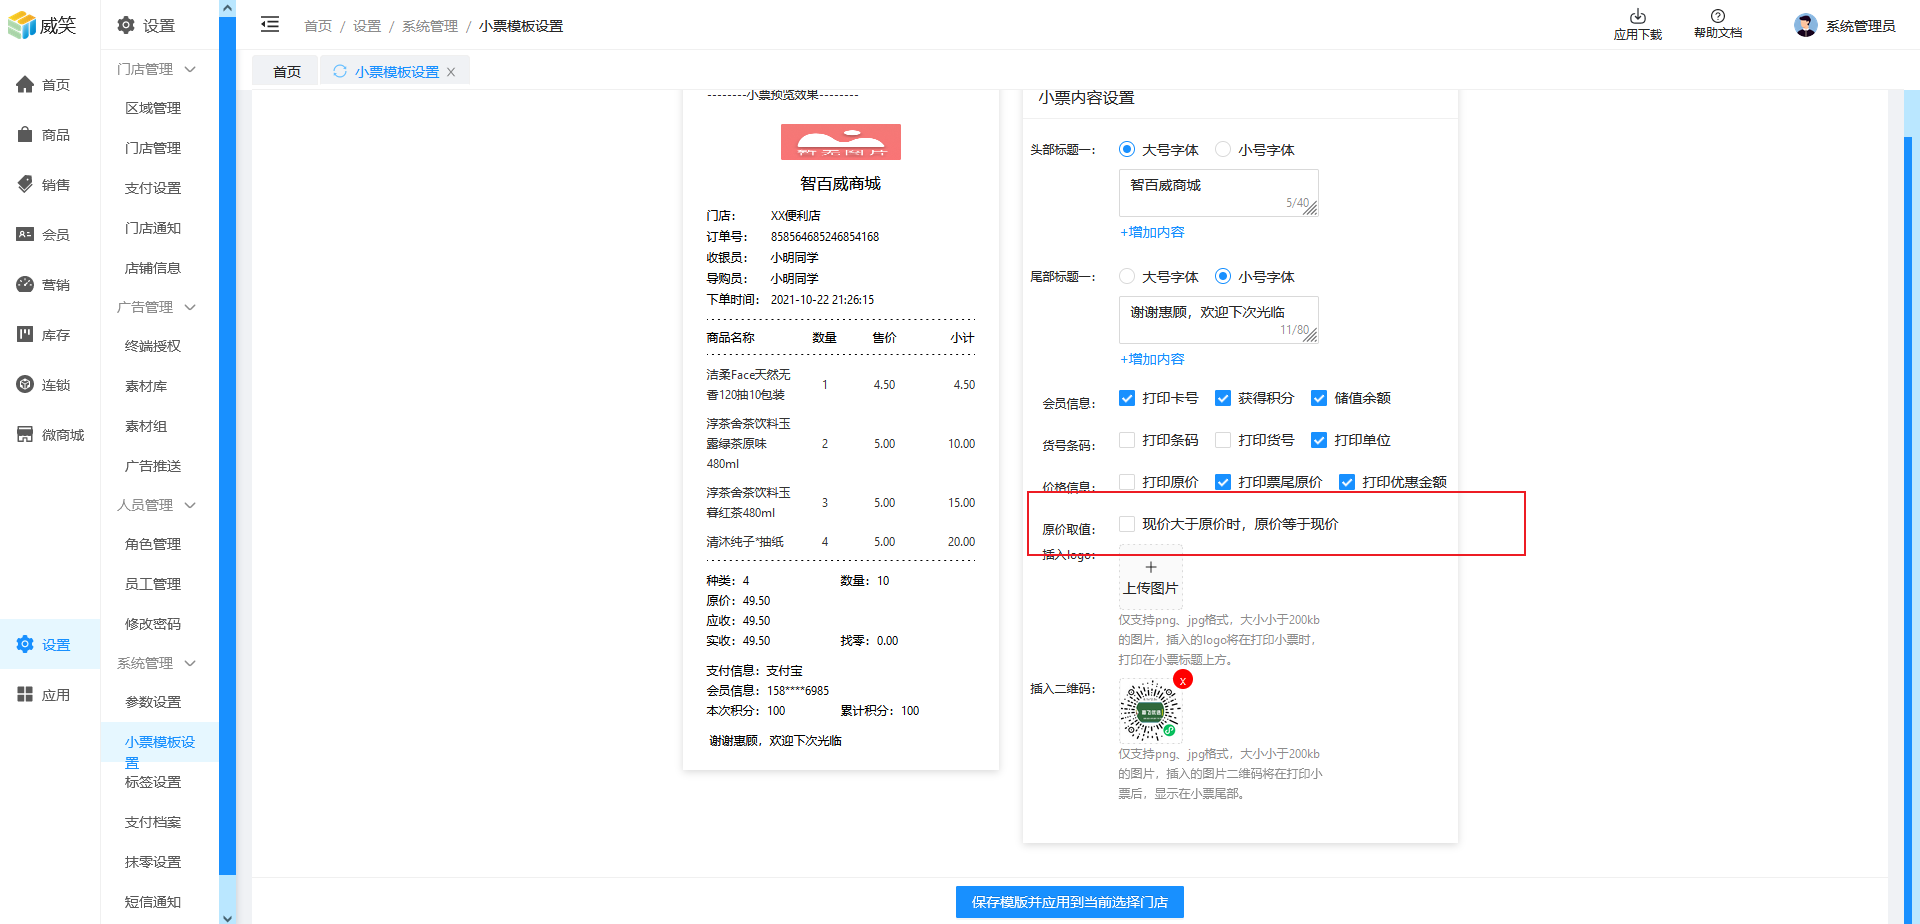Click the sidebar collapse hamburger icon
Image resolution: width=1920 pixels, height=924 pixels.
point(270,25)
